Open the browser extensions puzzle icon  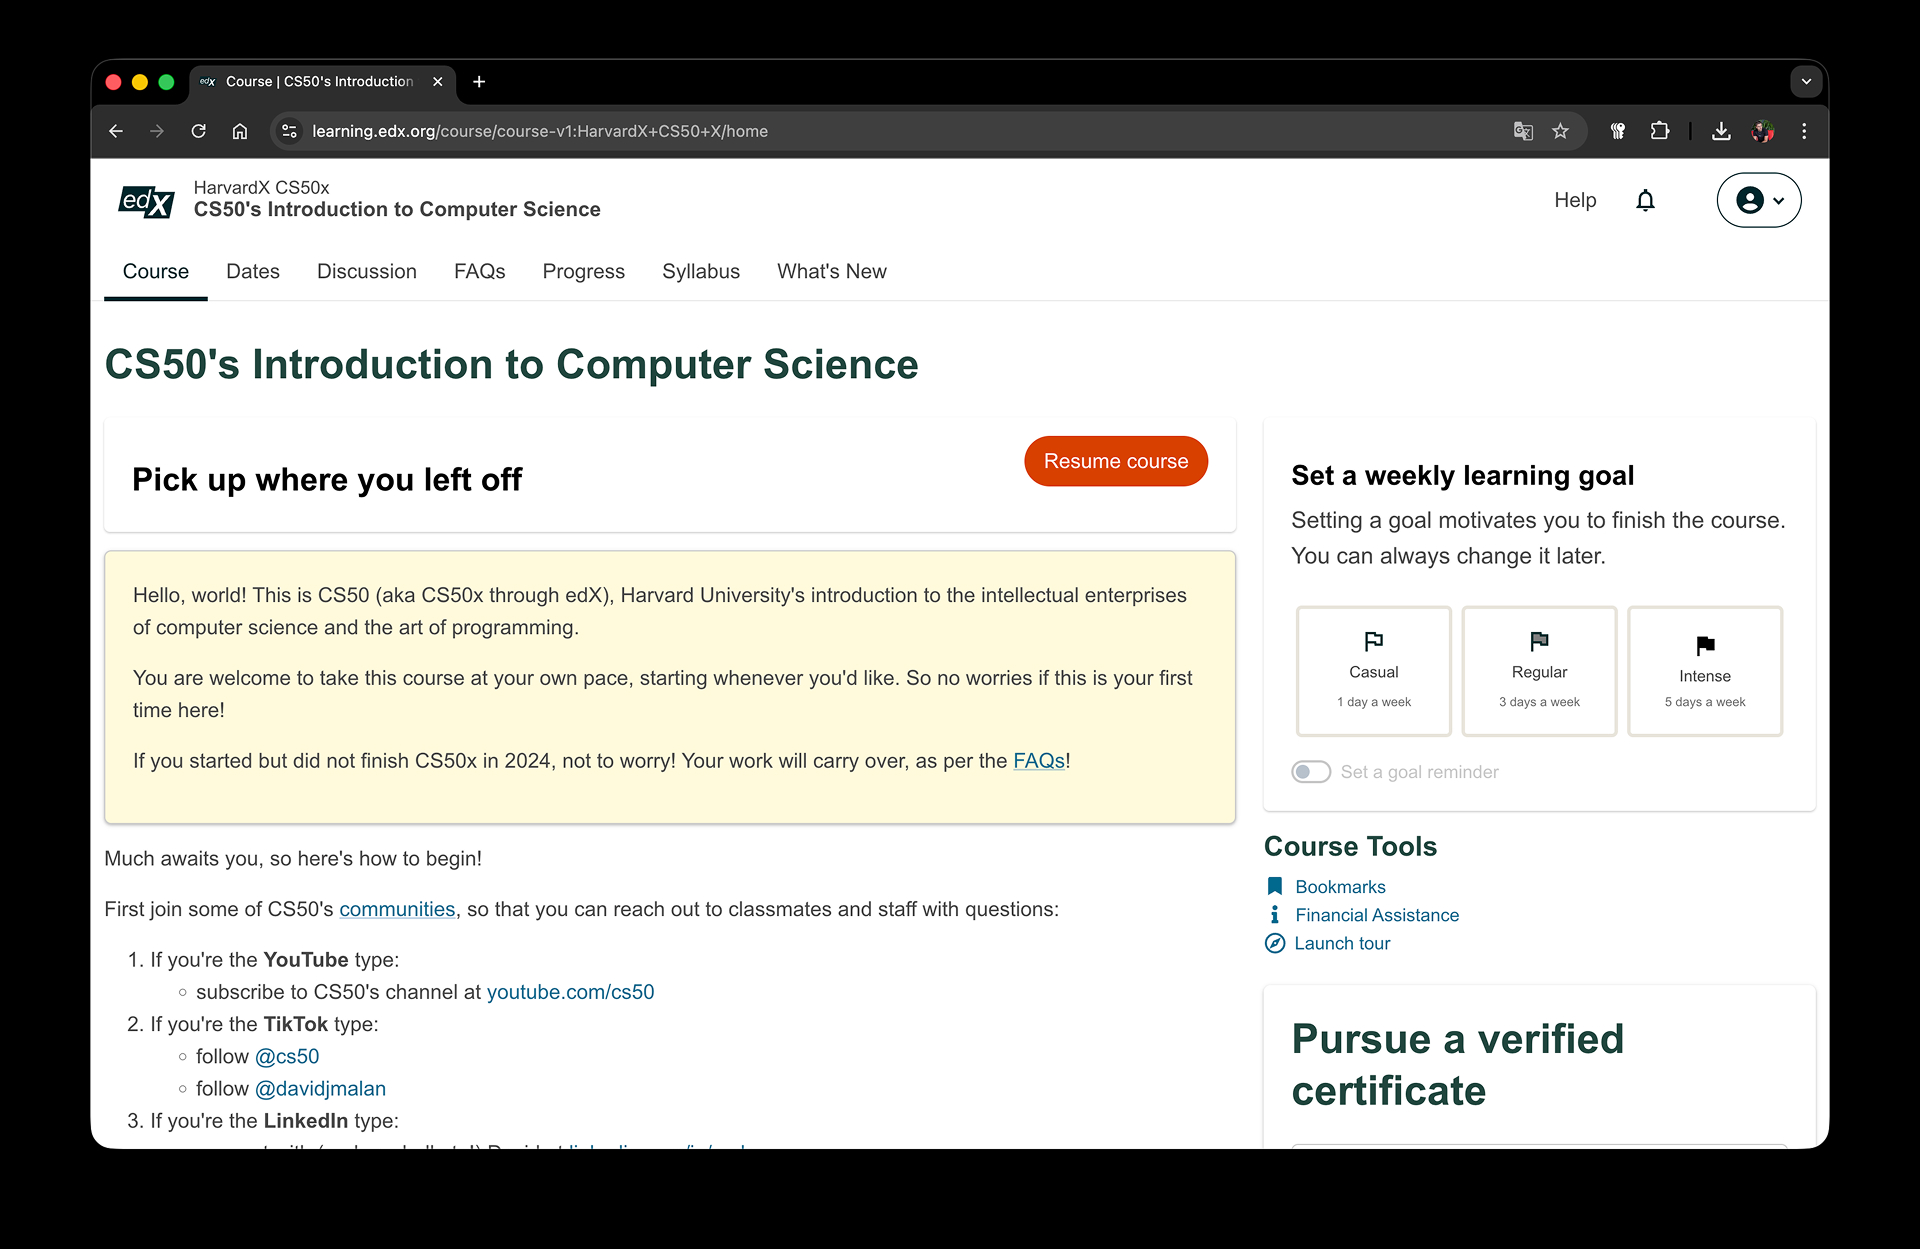[1660, 131]
